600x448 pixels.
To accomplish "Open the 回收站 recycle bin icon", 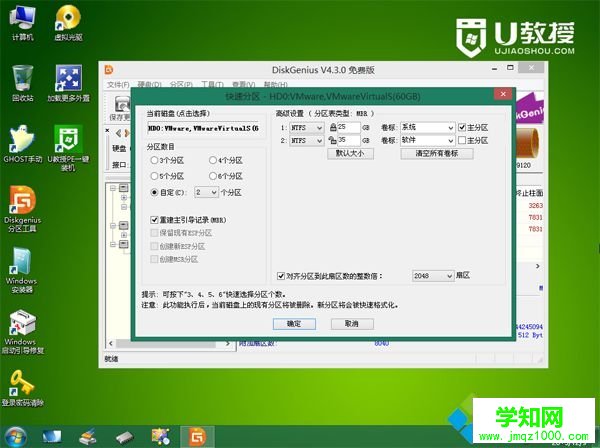I will tap(23, 83).
